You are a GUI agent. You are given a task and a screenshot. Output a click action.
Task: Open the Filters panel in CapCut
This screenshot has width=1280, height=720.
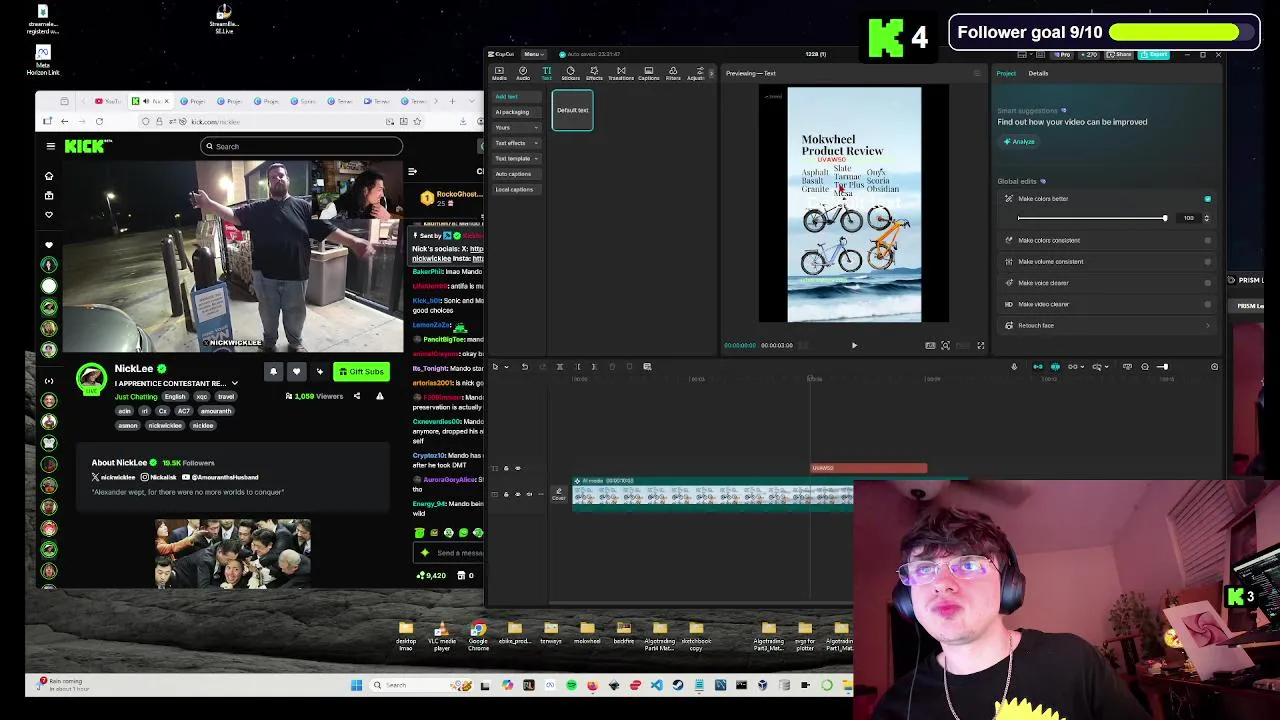pos(673,73)
